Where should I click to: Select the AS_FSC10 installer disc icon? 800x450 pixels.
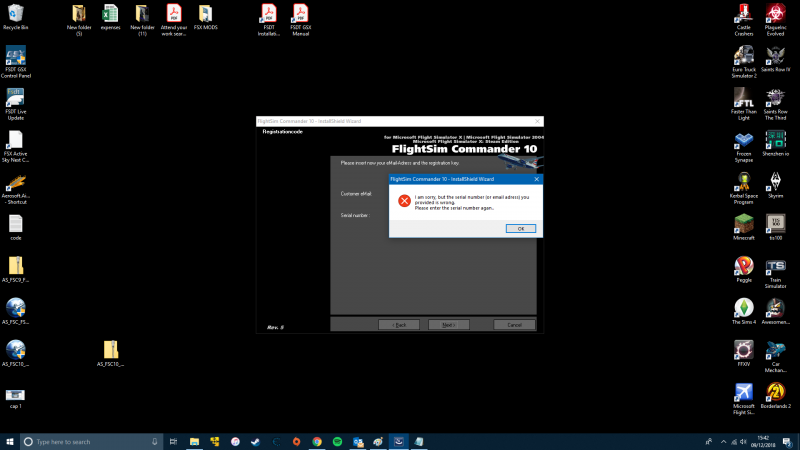[15, 354]
